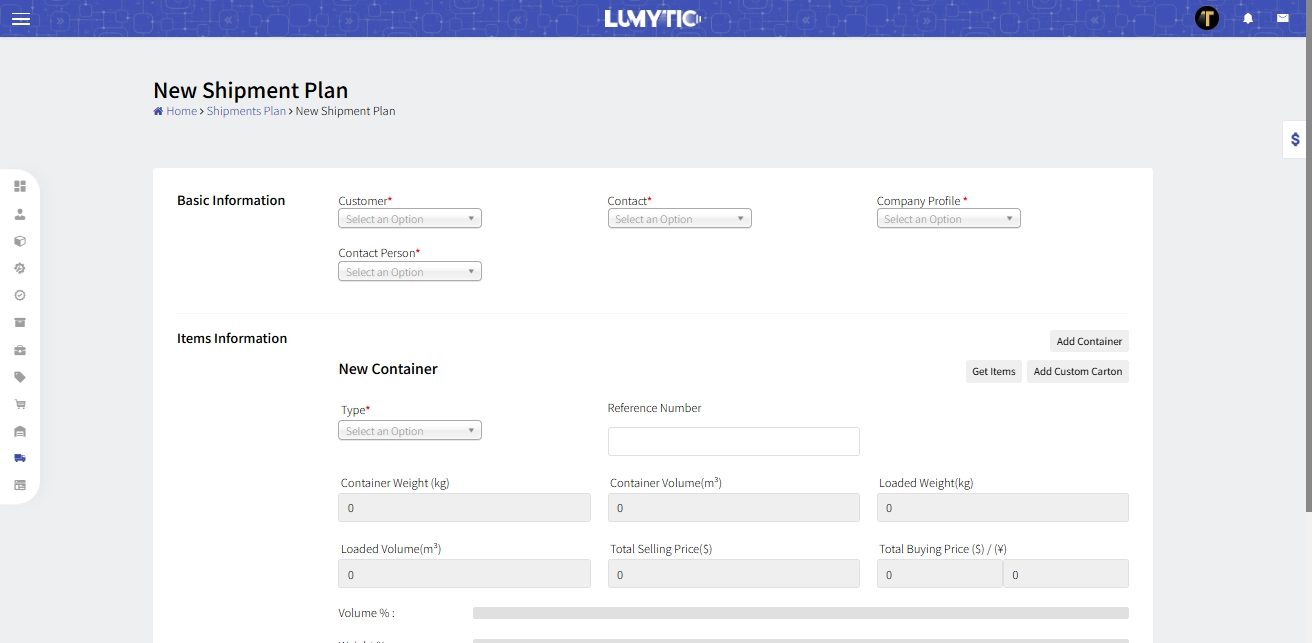1312x643 pixels.
Task: Open the Products package icon
Action: pos(20,240)
